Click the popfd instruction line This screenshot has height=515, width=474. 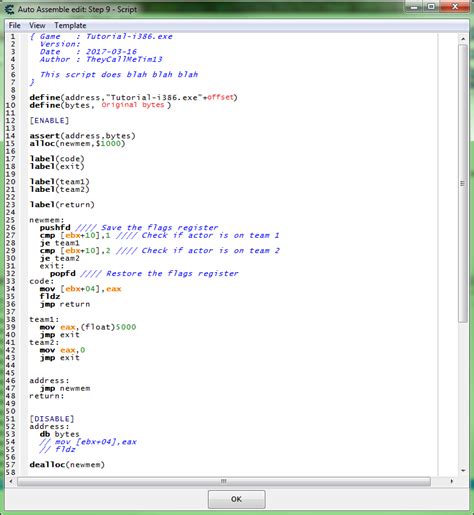coord(144,274)
